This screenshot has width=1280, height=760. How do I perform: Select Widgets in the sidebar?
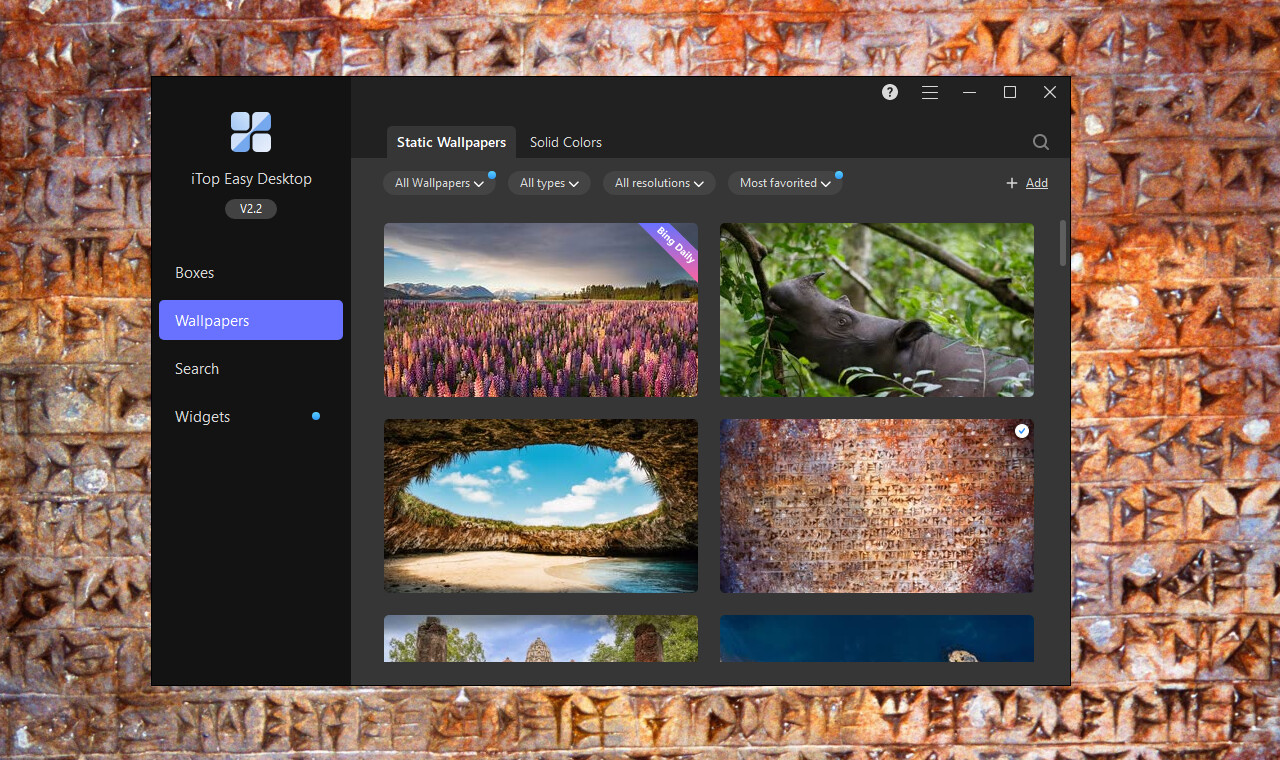pos(202,416)
